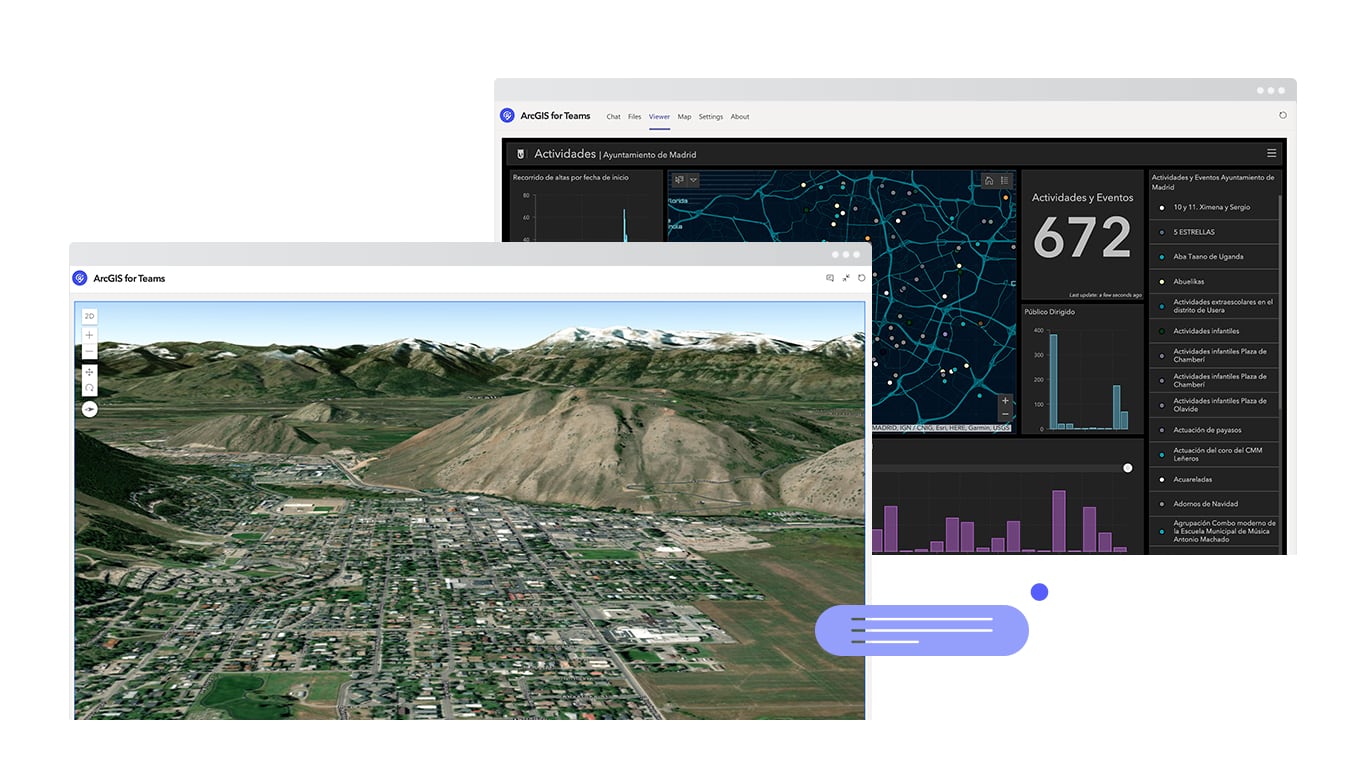Zoom in on the 3D terrain scene
This screenshot has height=768, width=1366.
(x=90, y=335)
